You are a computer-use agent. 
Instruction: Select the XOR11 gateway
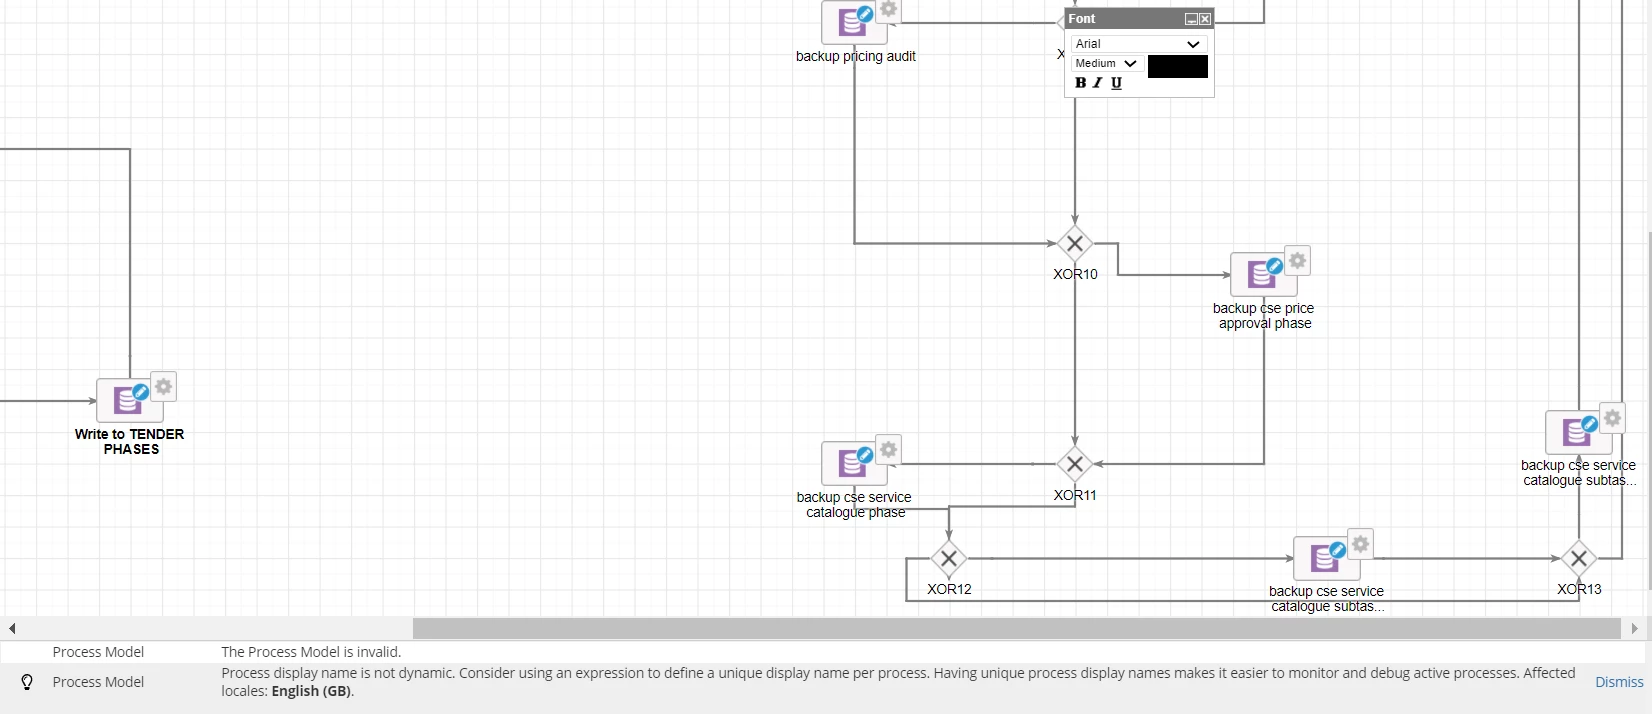tap(1075, 464)
